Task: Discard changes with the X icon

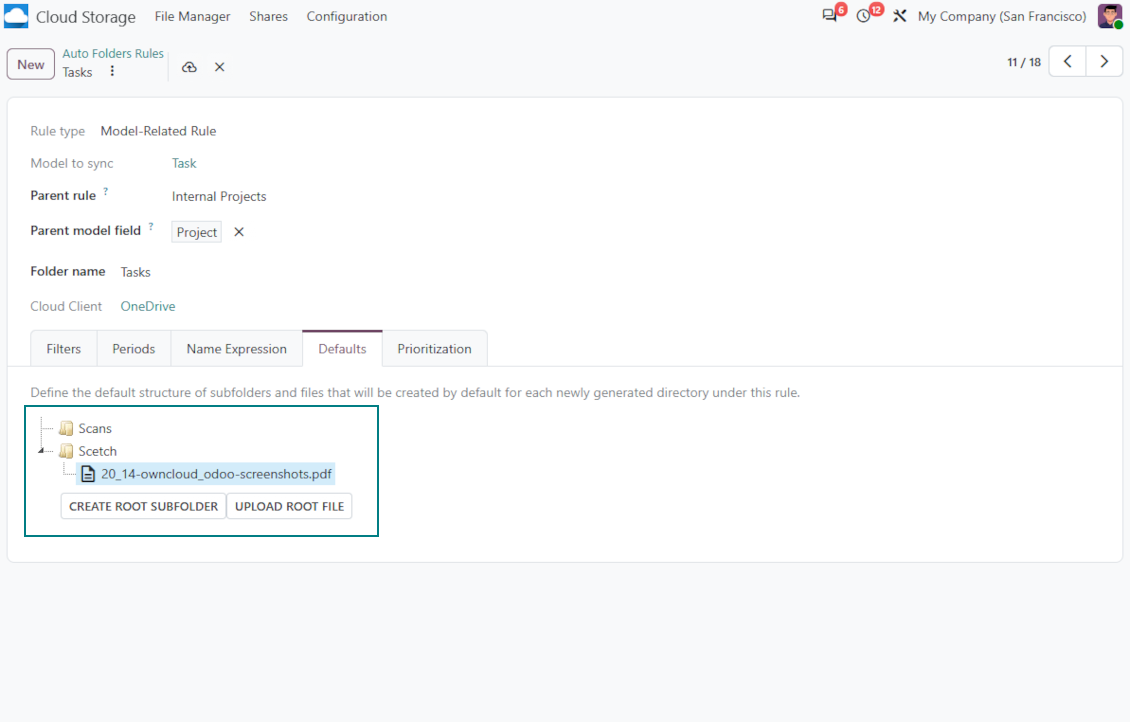Action: [220, 67]
